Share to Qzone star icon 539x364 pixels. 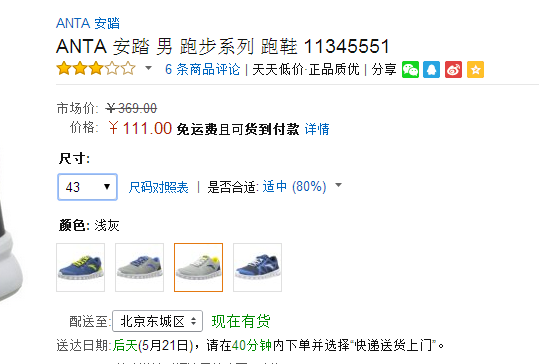[x=475, y=69]
